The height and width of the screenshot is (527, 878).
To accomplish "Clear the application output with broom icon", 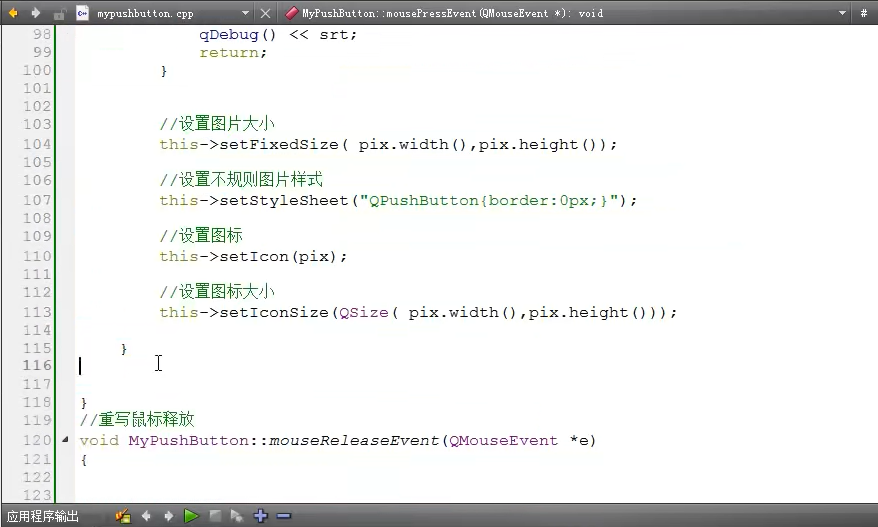I will coord(123,516).
